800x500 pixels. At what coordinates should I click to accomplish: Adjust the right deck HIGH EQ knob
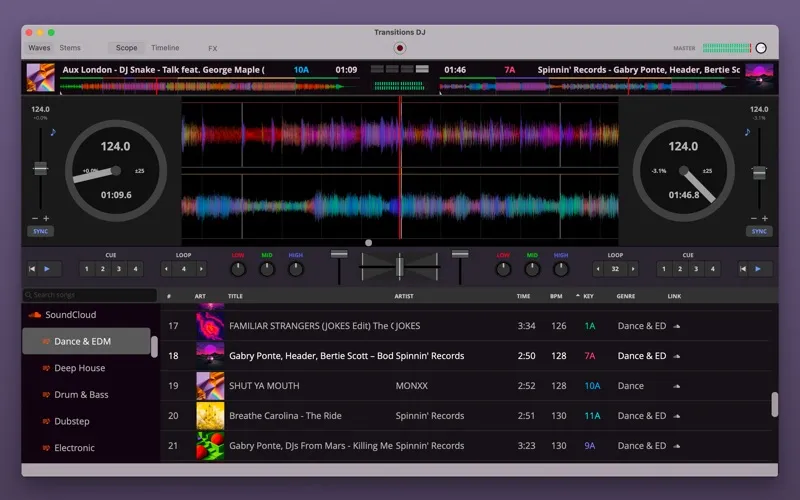coord(561,269)
